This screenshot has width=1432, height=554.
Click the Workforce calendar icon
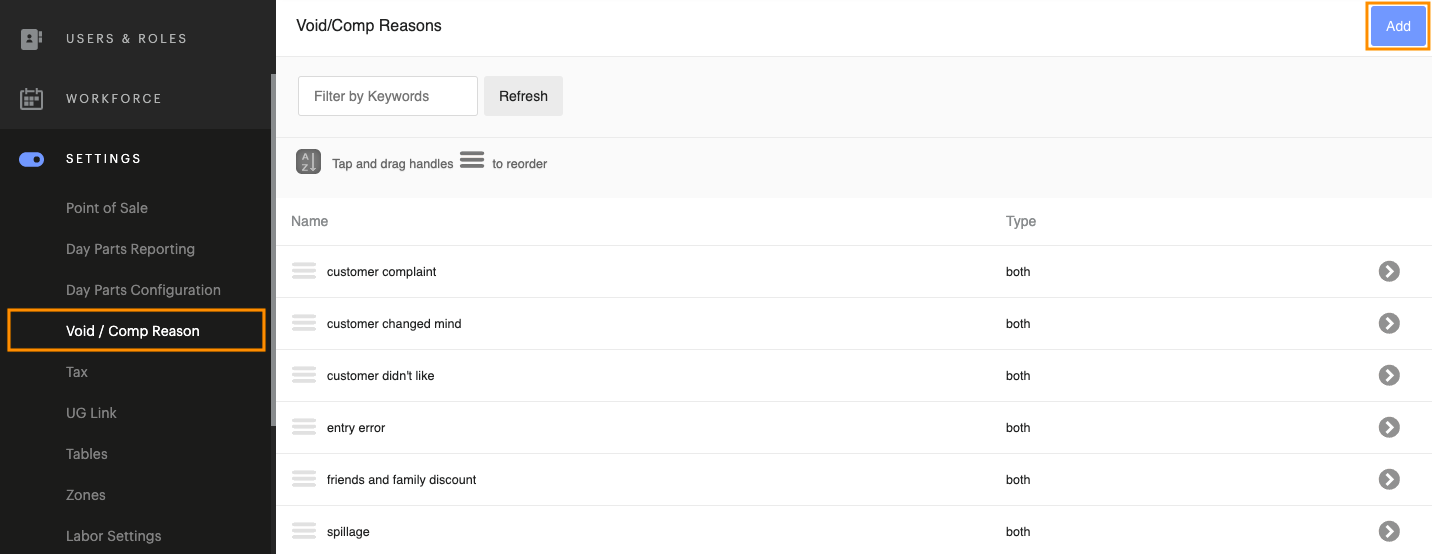32,99
